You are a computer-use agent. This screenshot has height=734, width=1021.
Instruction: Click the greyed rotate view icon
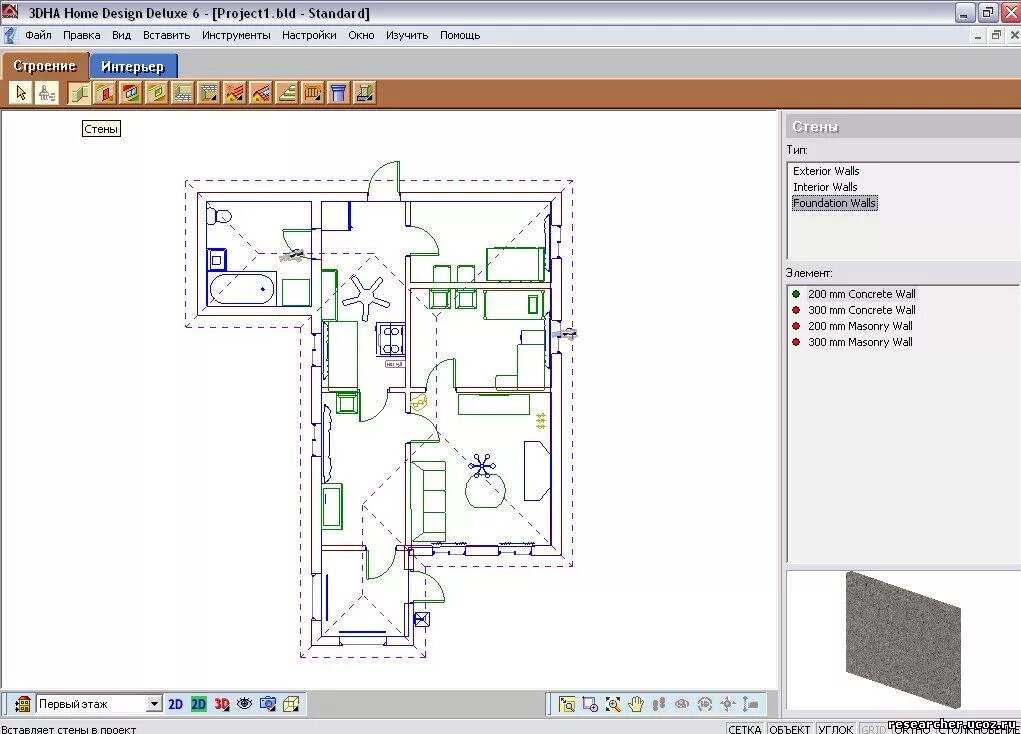point(705,704)
